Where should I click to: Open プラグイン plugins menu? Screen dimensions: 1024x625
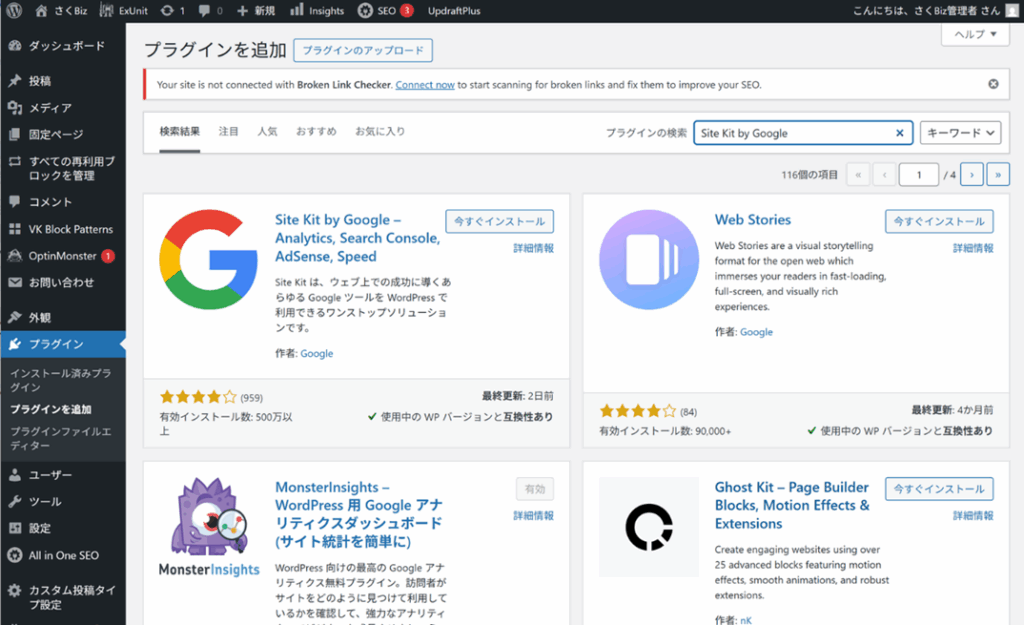[x=63, y=344]
